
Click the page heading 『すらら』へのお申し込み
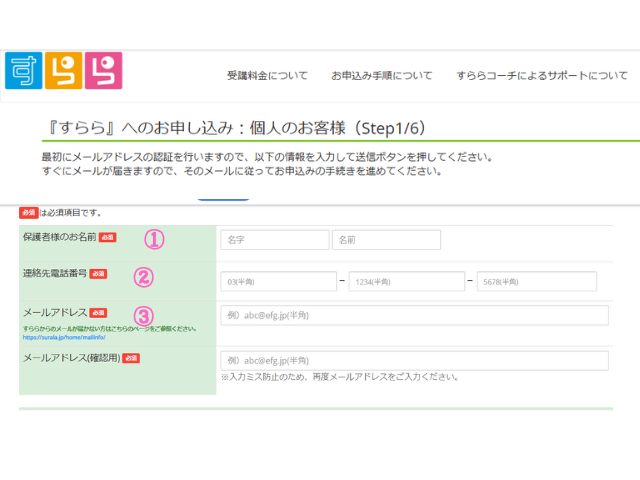click(237, 128)
